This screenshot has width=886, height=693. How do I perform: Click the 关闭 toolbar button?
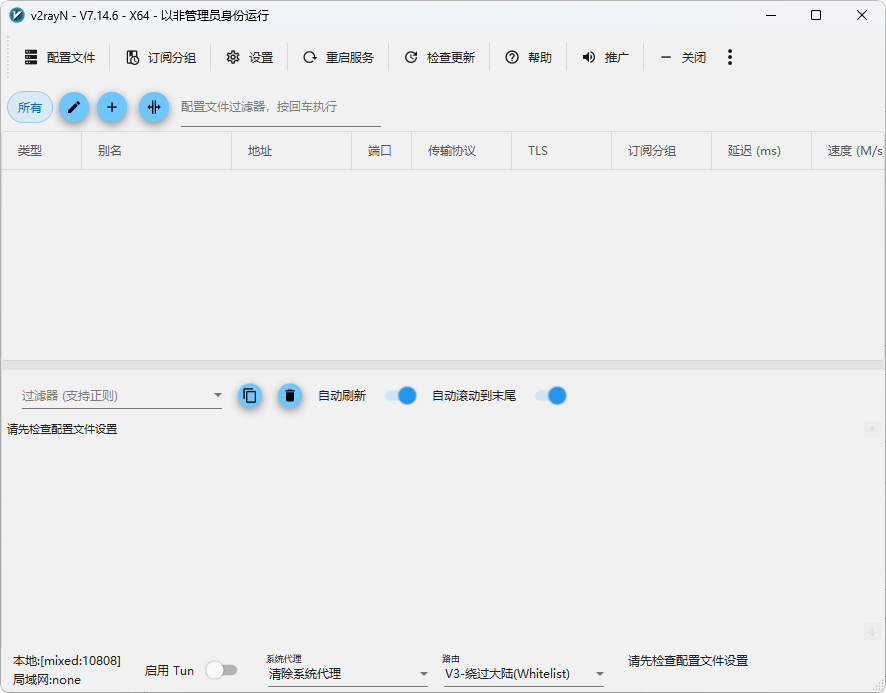pyautogui.click(x=683, y=57)
